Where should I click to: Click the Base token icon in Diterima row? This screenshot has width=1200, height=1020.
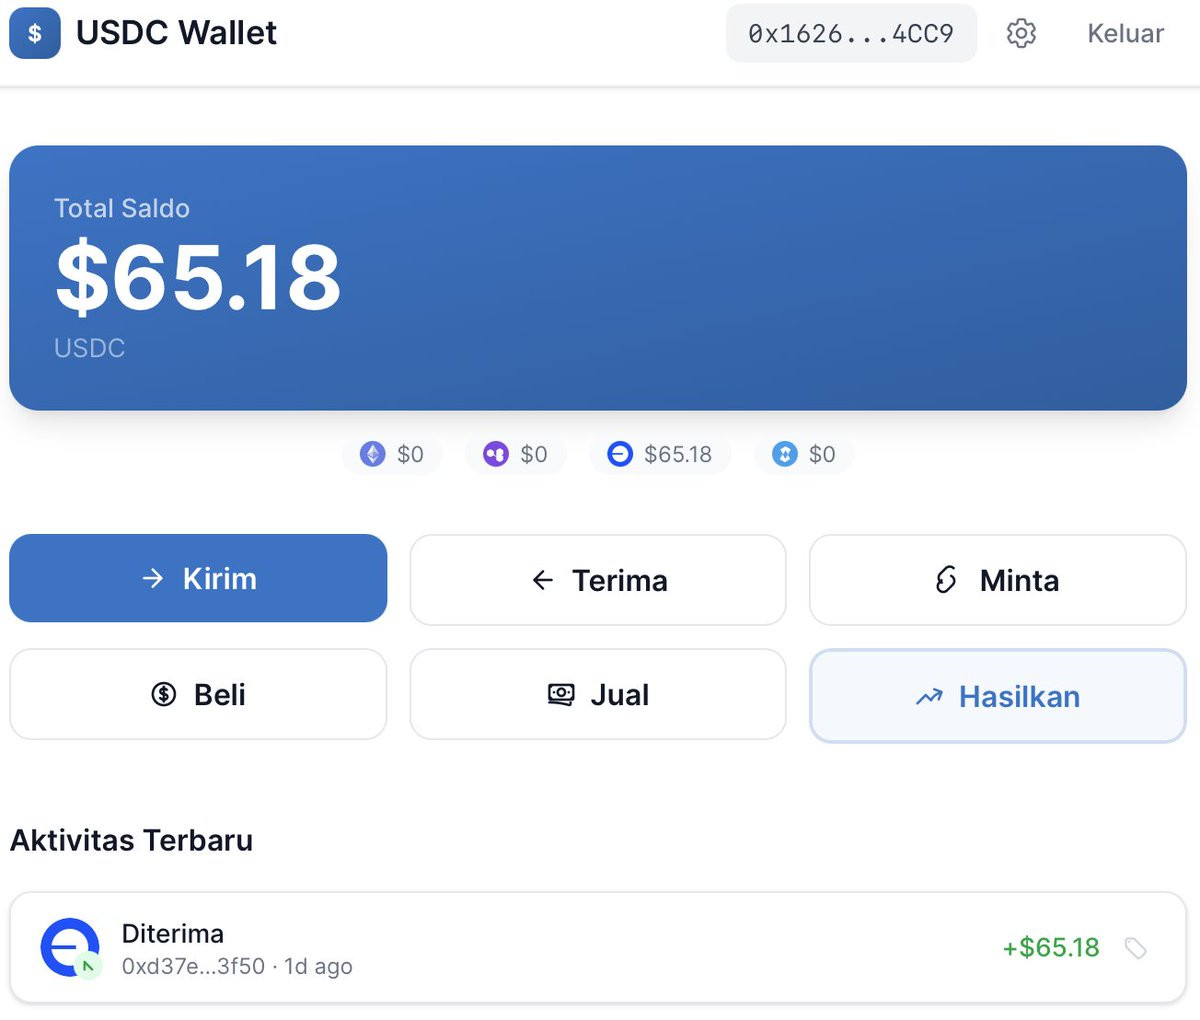tap(70, 948)
